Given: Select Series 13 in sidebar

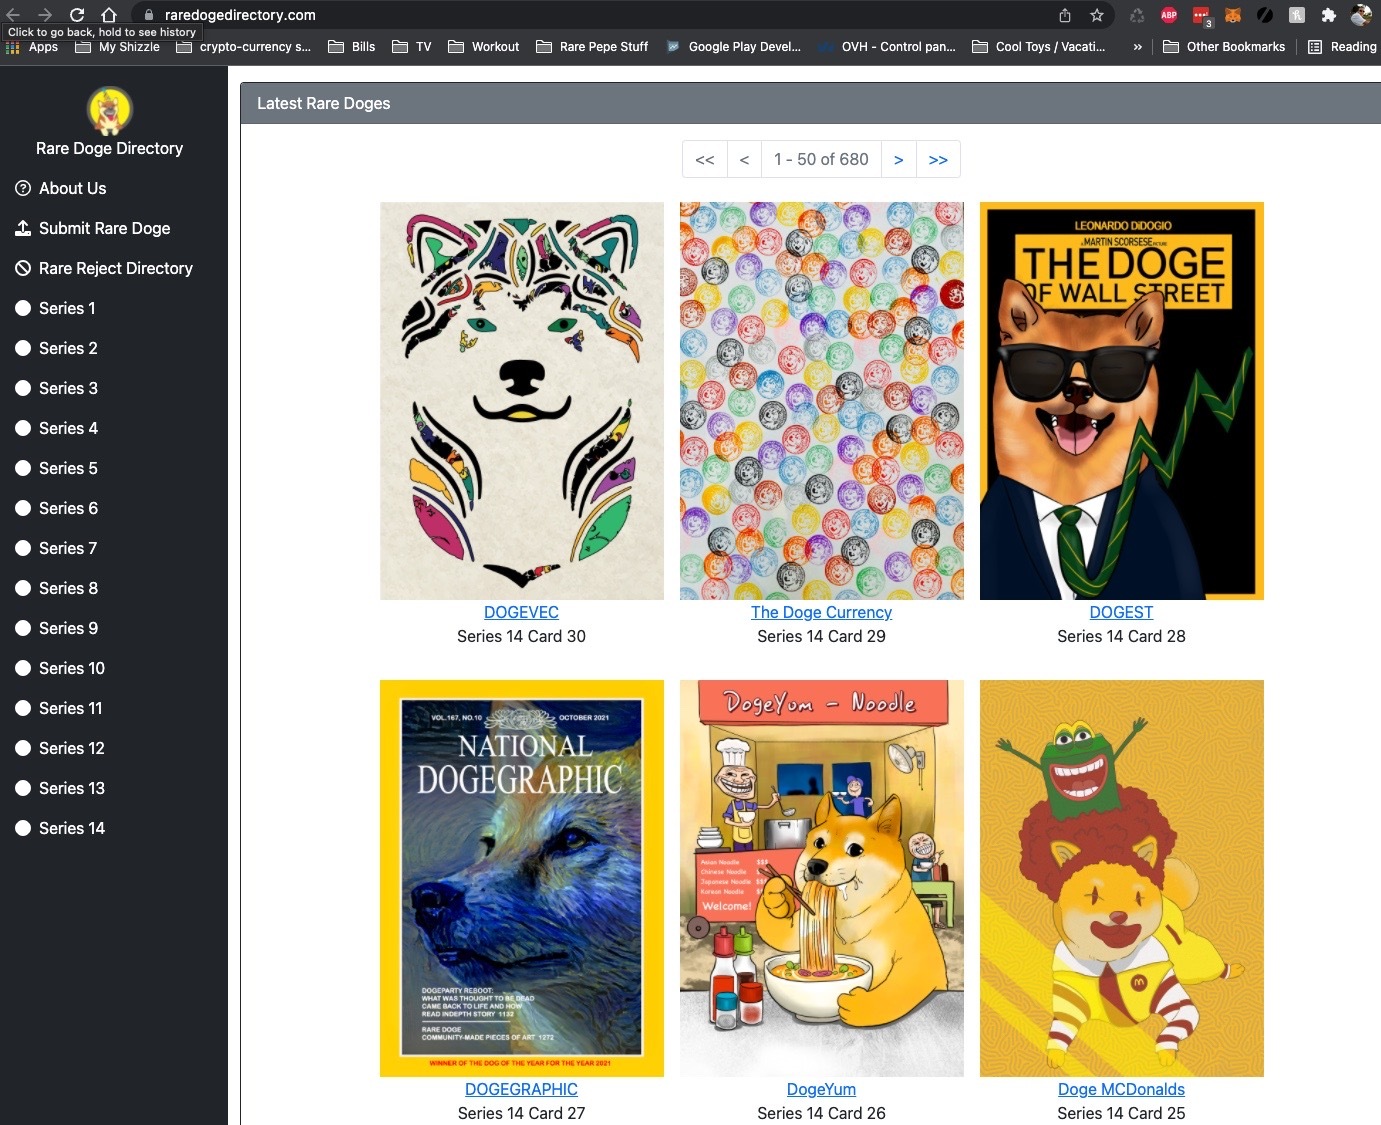Looking at the screenshot, I should pyautogui.click(x=71, y=788).
